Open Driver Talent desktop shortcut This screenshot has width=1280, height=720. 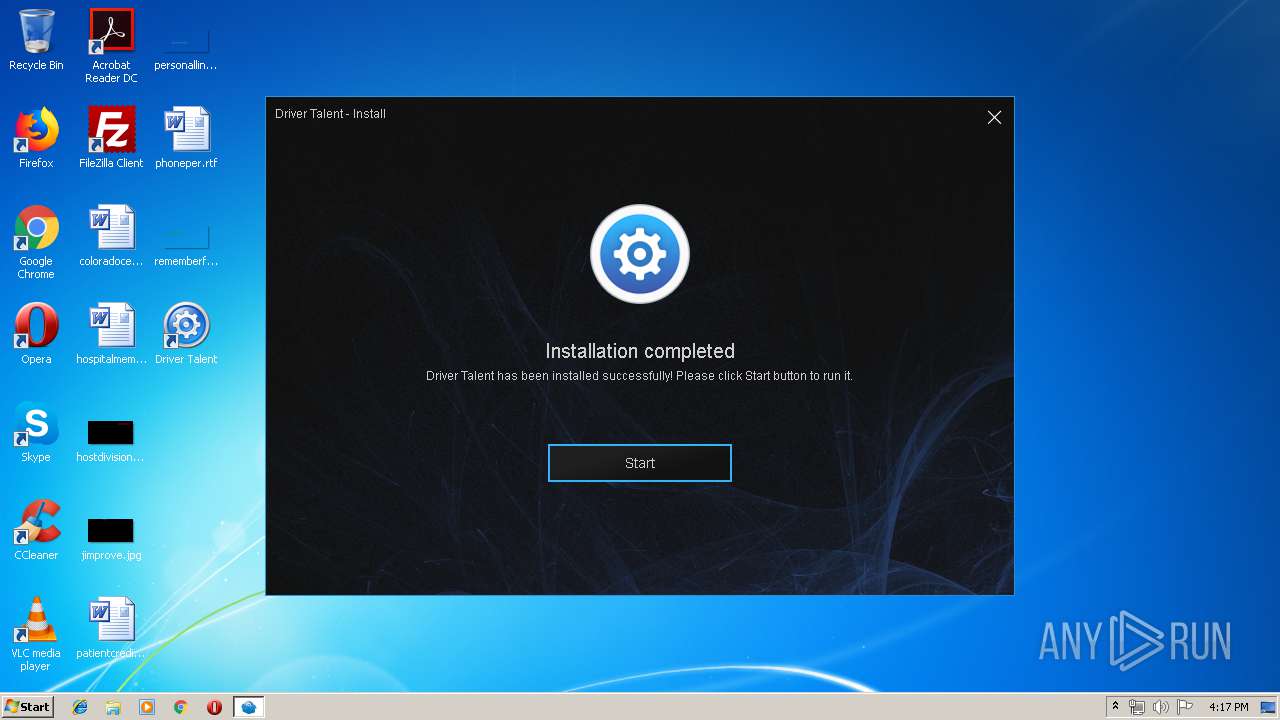click(x=186, y=334)
